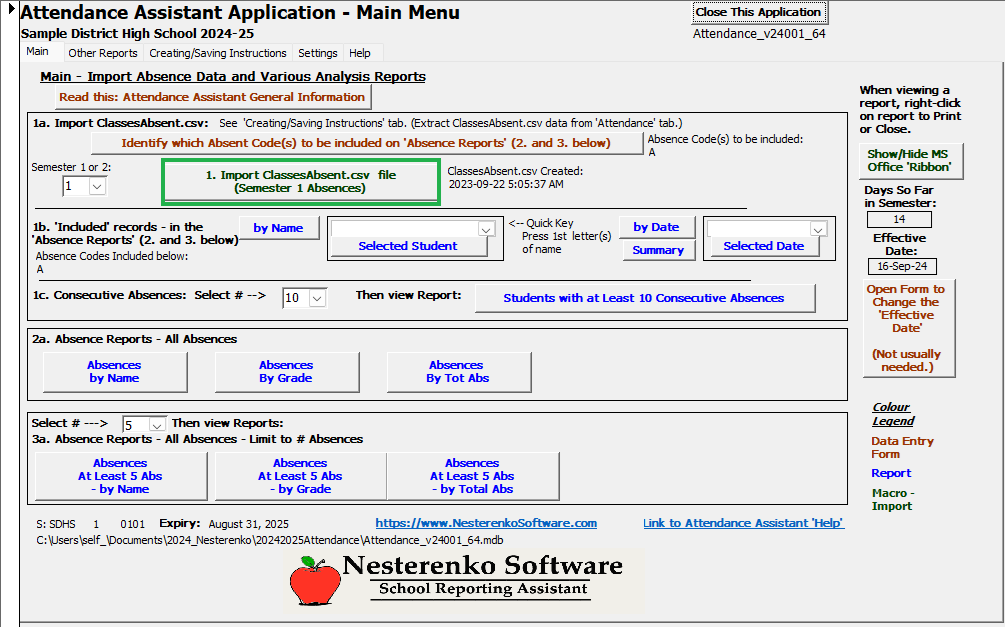Click the Colour Legend heading
1005x627 pixels.
point(893,414)
